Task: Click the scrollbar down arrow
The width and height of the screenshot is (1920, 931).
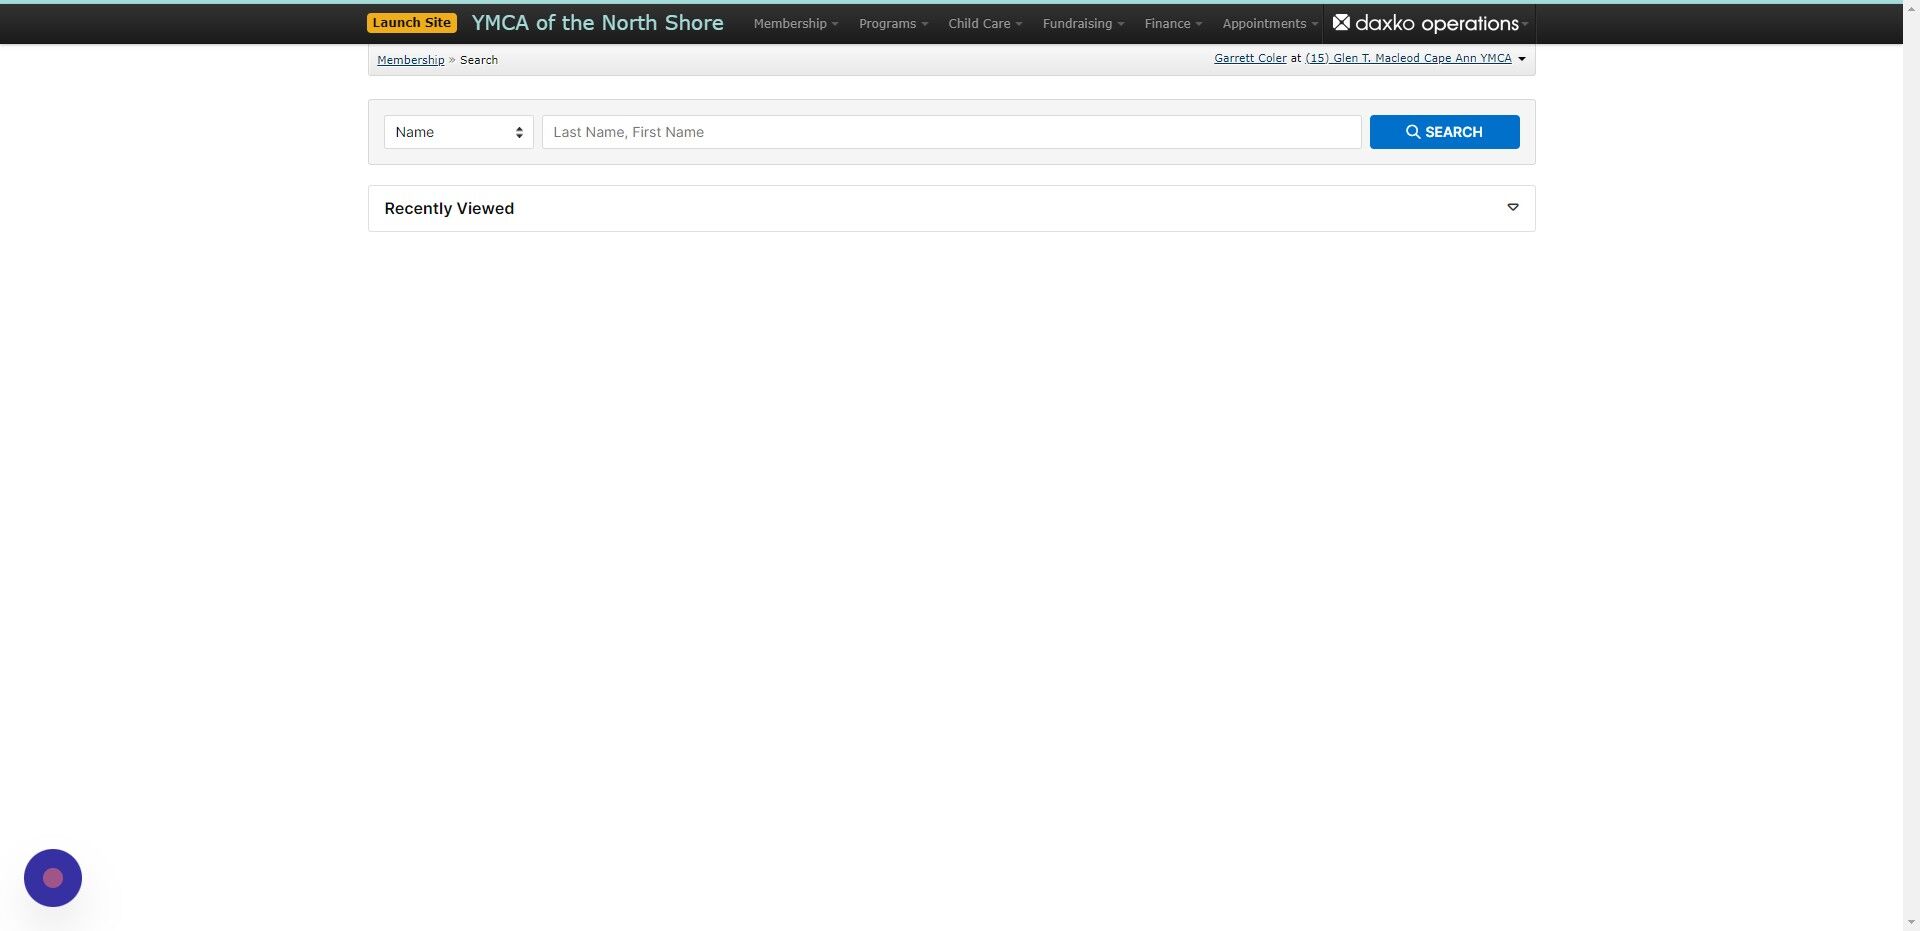Action: pos(1911,922)
